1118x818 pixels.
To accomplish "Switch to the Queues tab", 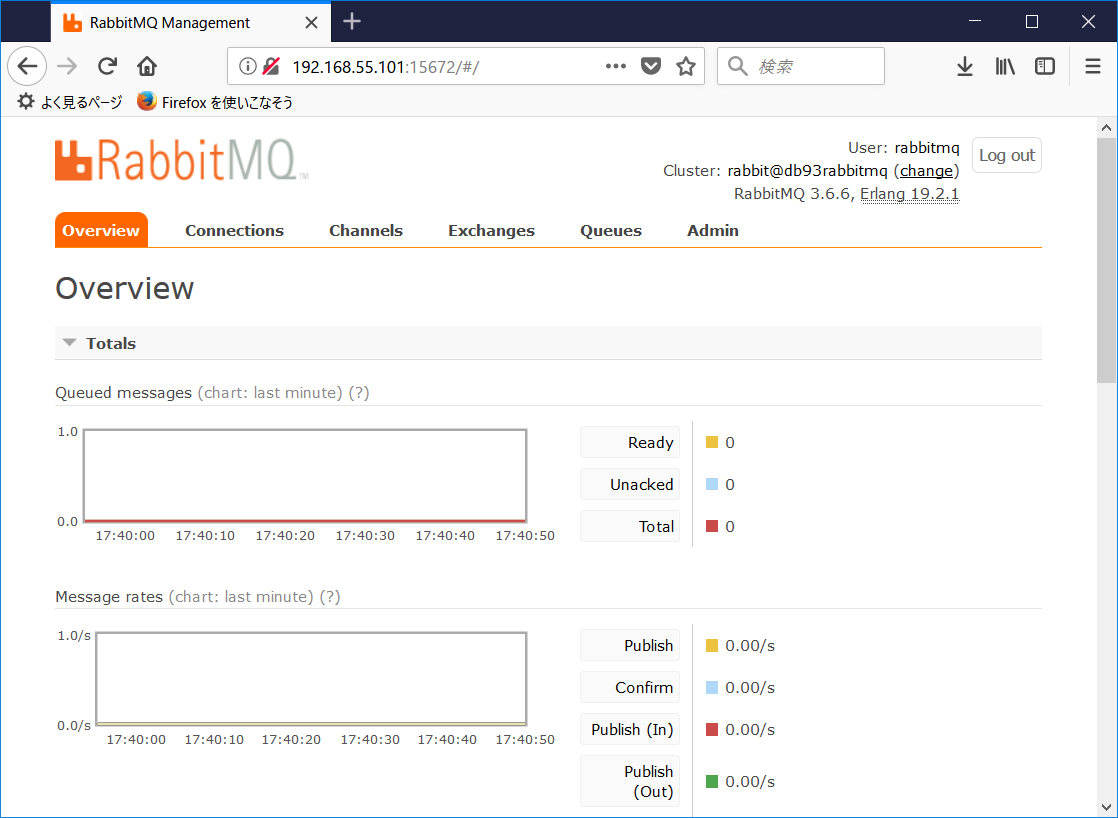I will tap(610, 230).
